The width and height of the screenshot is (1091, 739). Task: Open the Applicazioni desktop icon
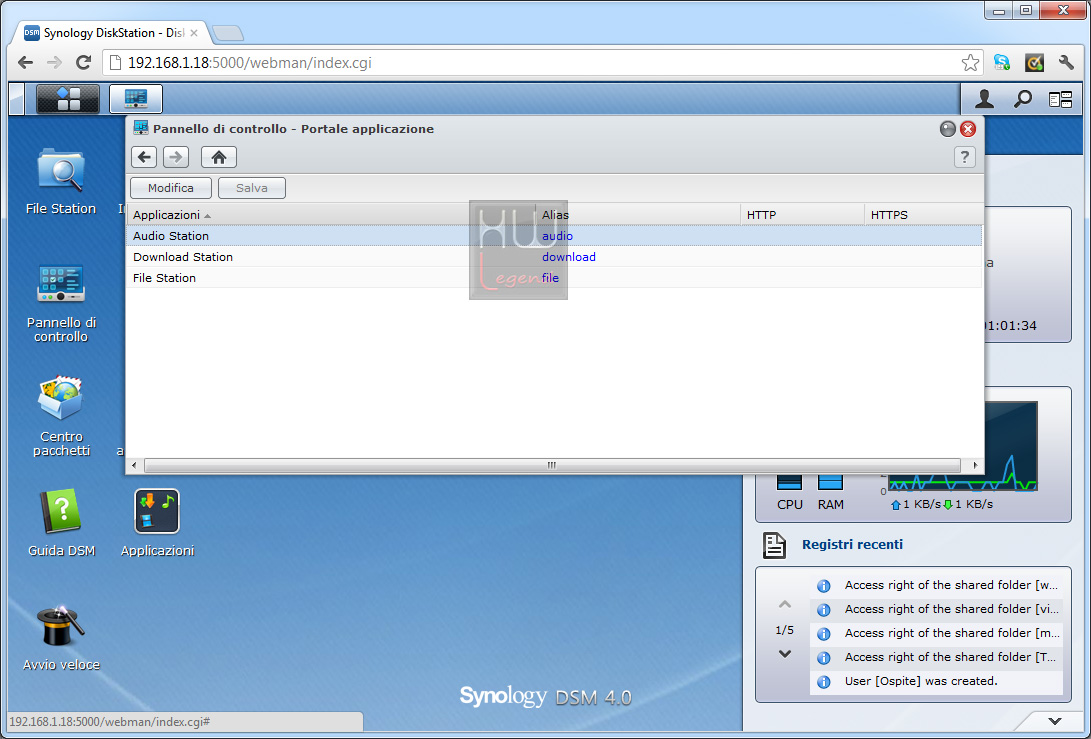coord(157,523)
